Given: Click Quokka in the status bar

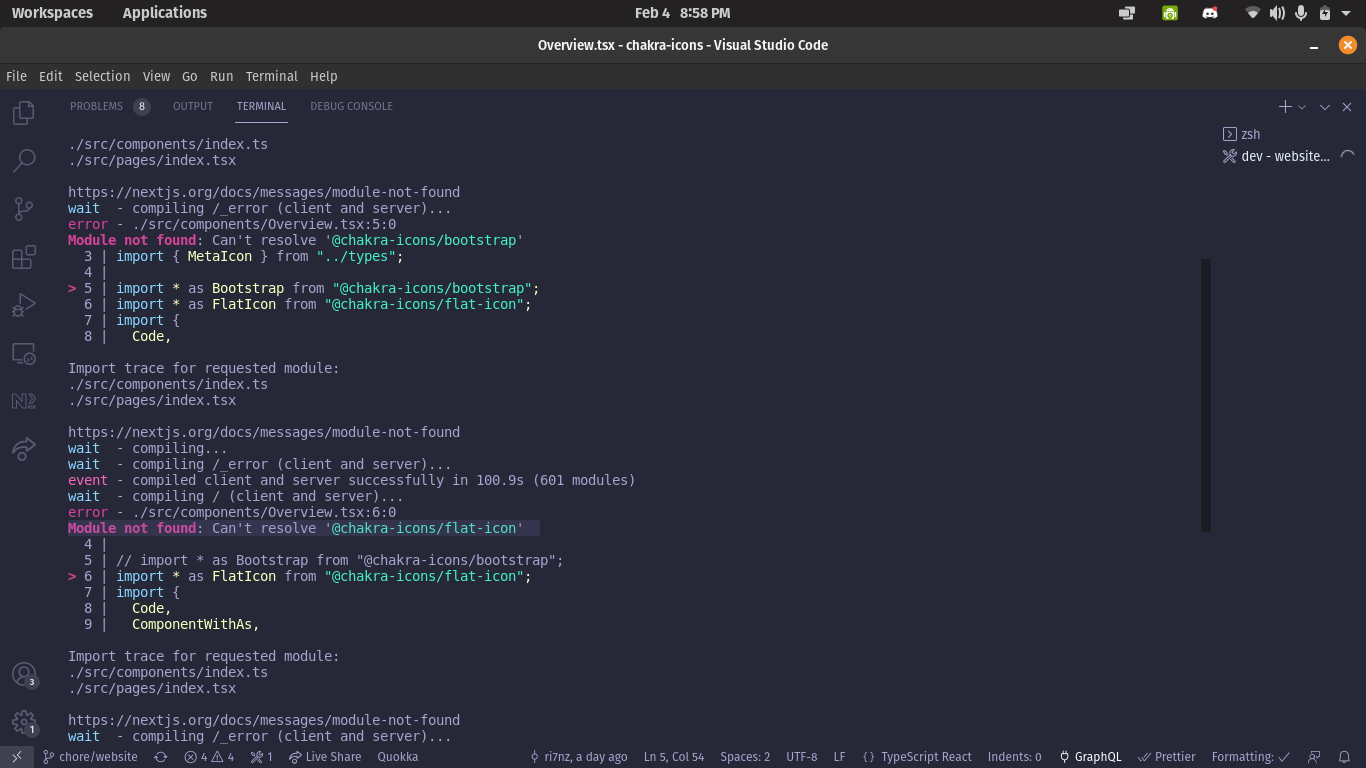Looking at the screenshot, I should (398, 757).
